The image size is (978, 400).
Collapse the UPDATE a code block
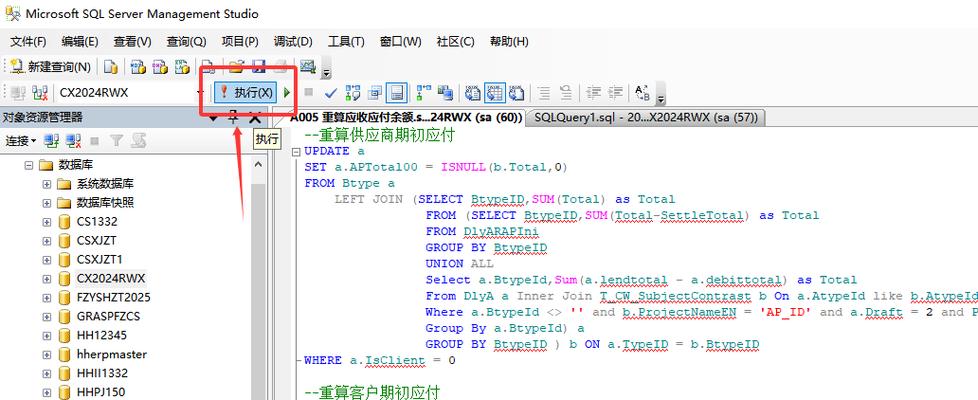(297, 152)
